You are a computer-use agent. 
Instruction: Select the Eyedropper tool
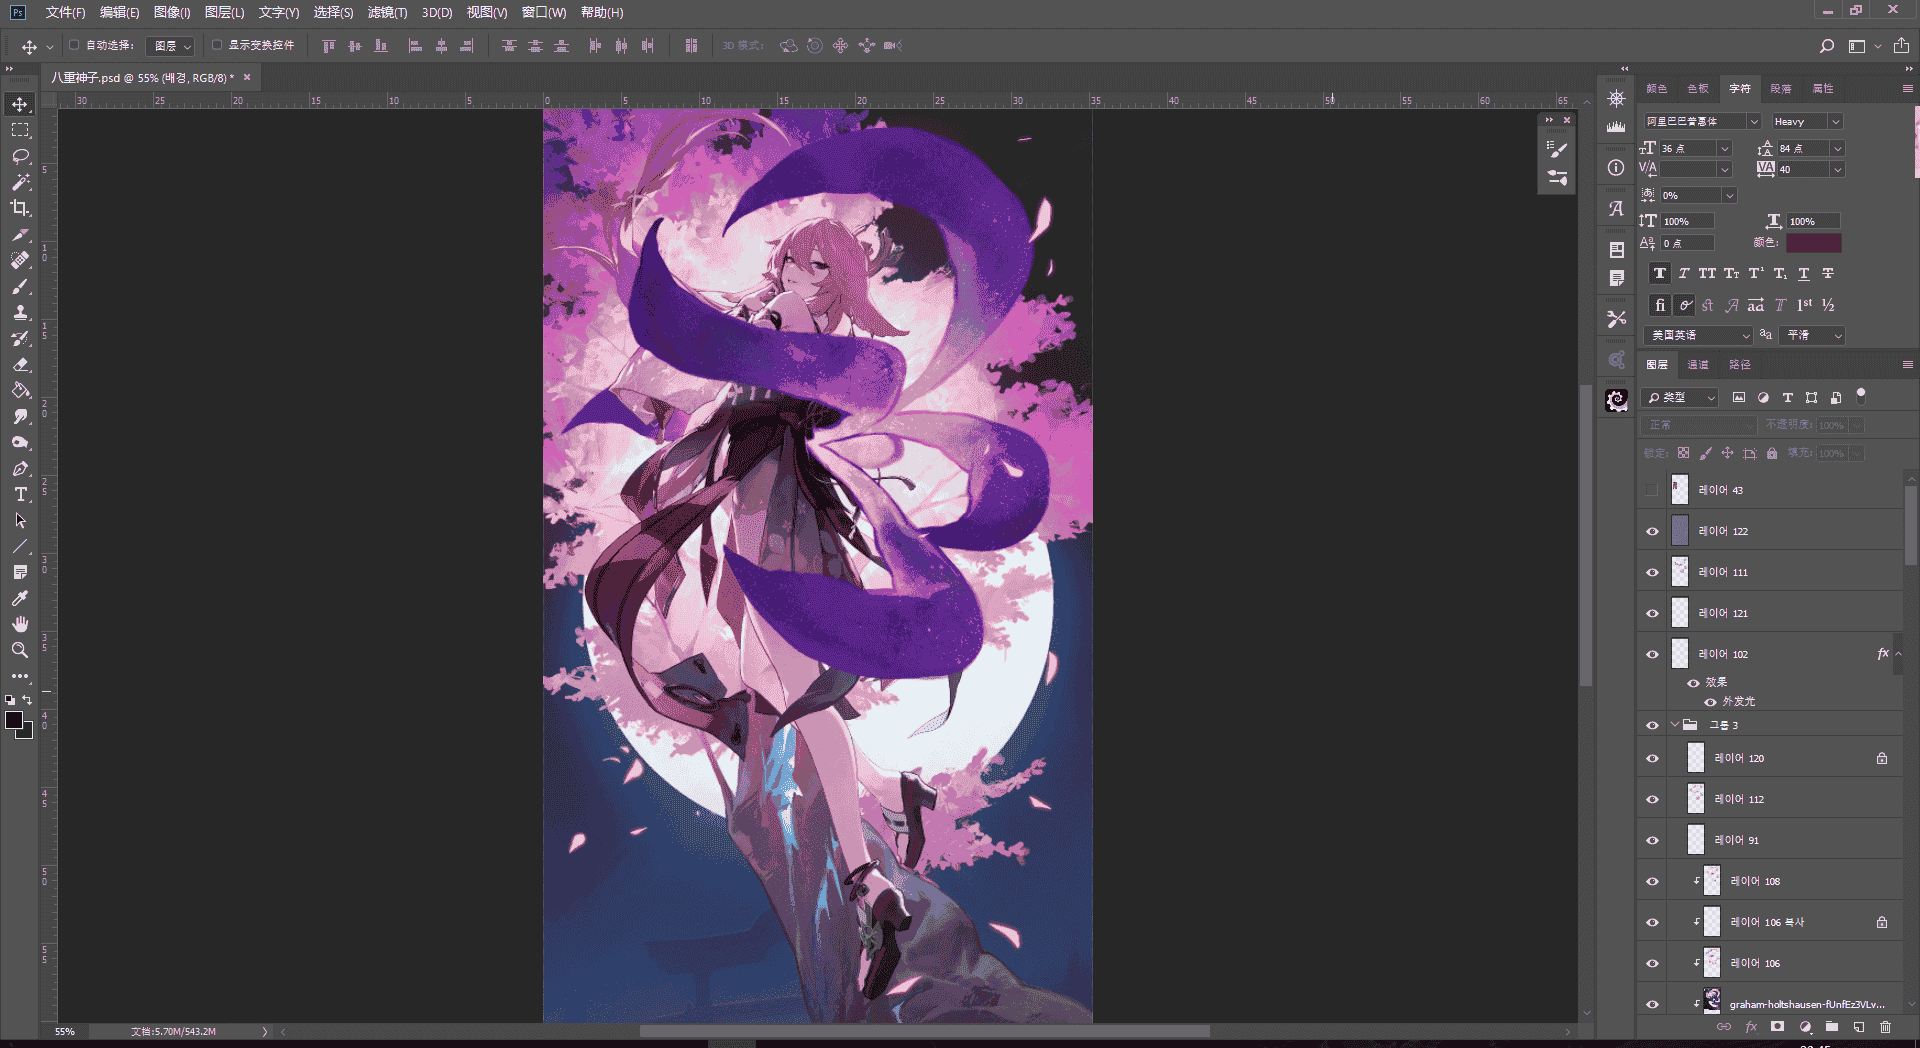point(20,598)
